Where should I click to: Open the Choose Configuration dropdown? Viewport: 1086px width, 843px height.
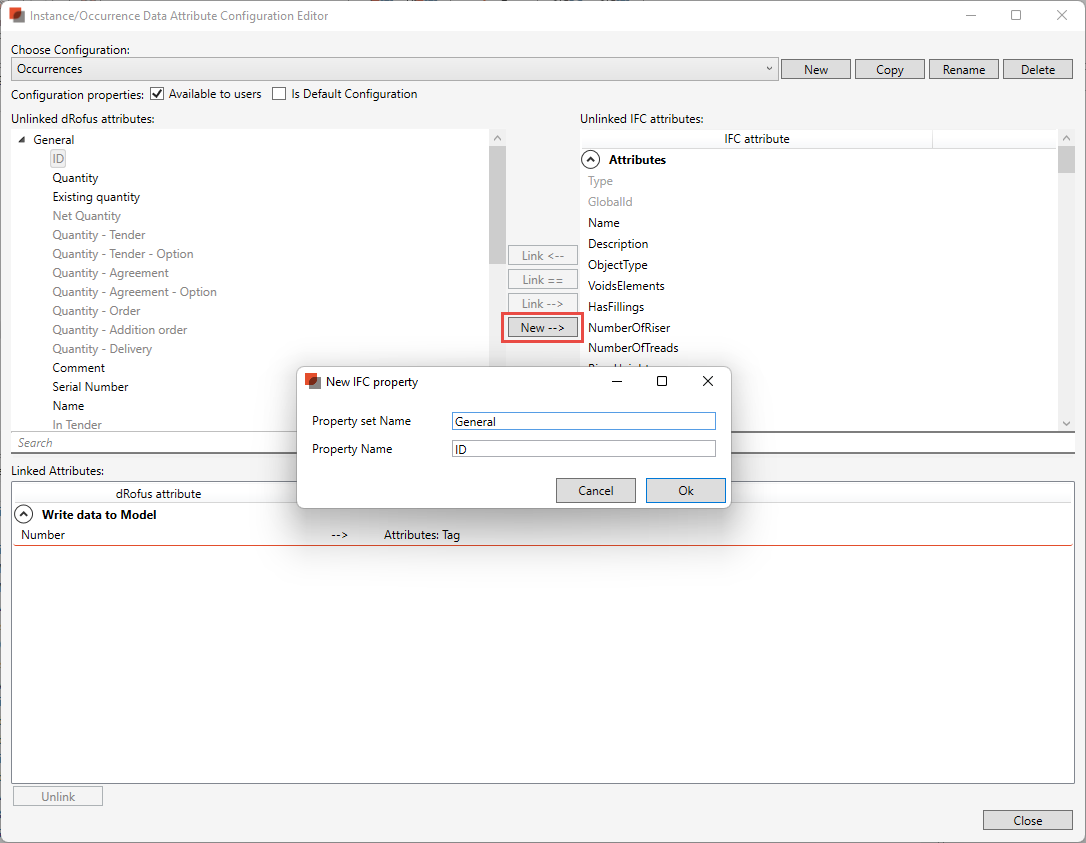click(768, 69)
